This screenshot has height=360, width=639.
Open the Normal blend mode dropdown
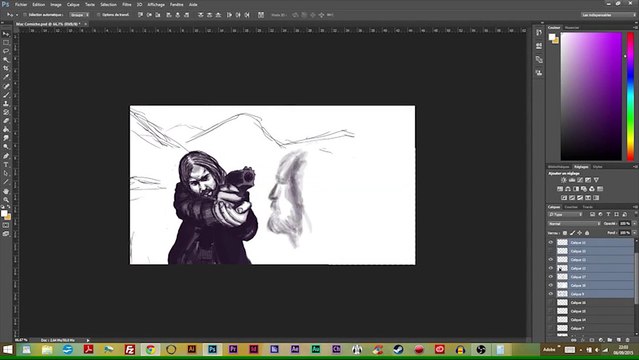pos(574,223)
